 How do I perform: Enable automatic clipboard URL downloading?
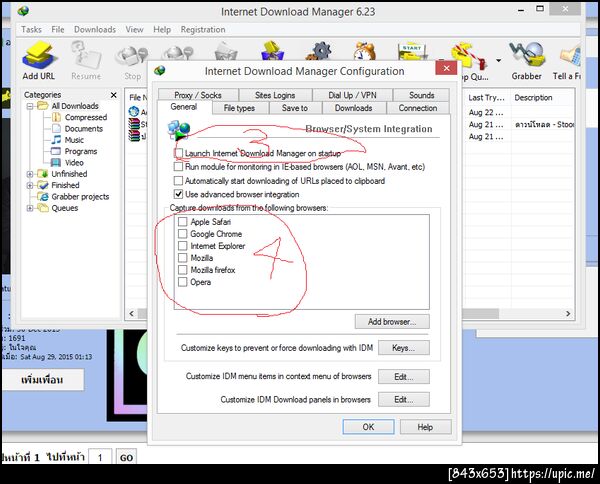click(x=178, y=181)
